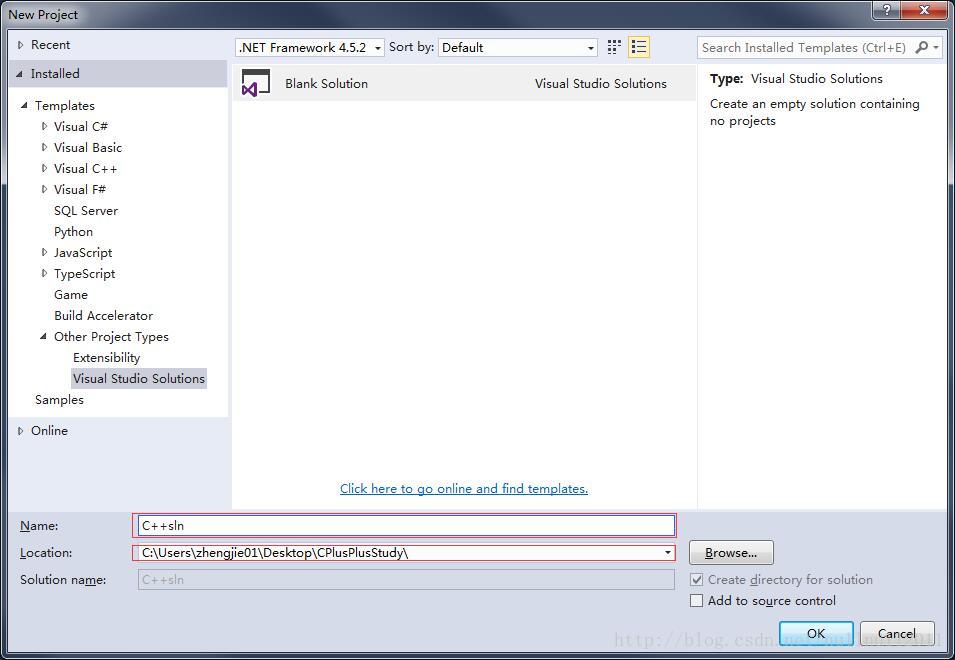
Task: Select Extensibility under Other Project Types
Action: [x=107, y=357]
